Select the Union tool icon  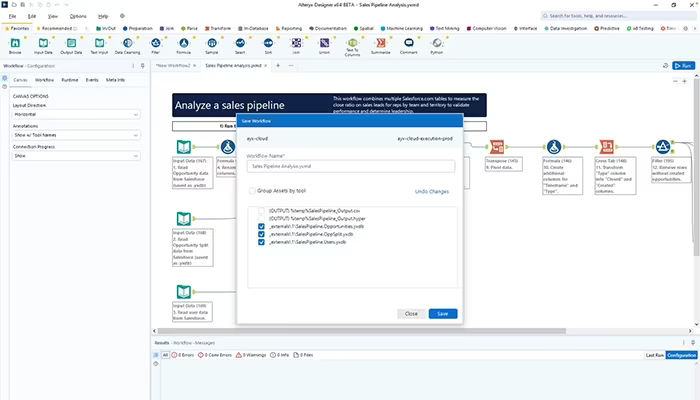coord(325,43)
